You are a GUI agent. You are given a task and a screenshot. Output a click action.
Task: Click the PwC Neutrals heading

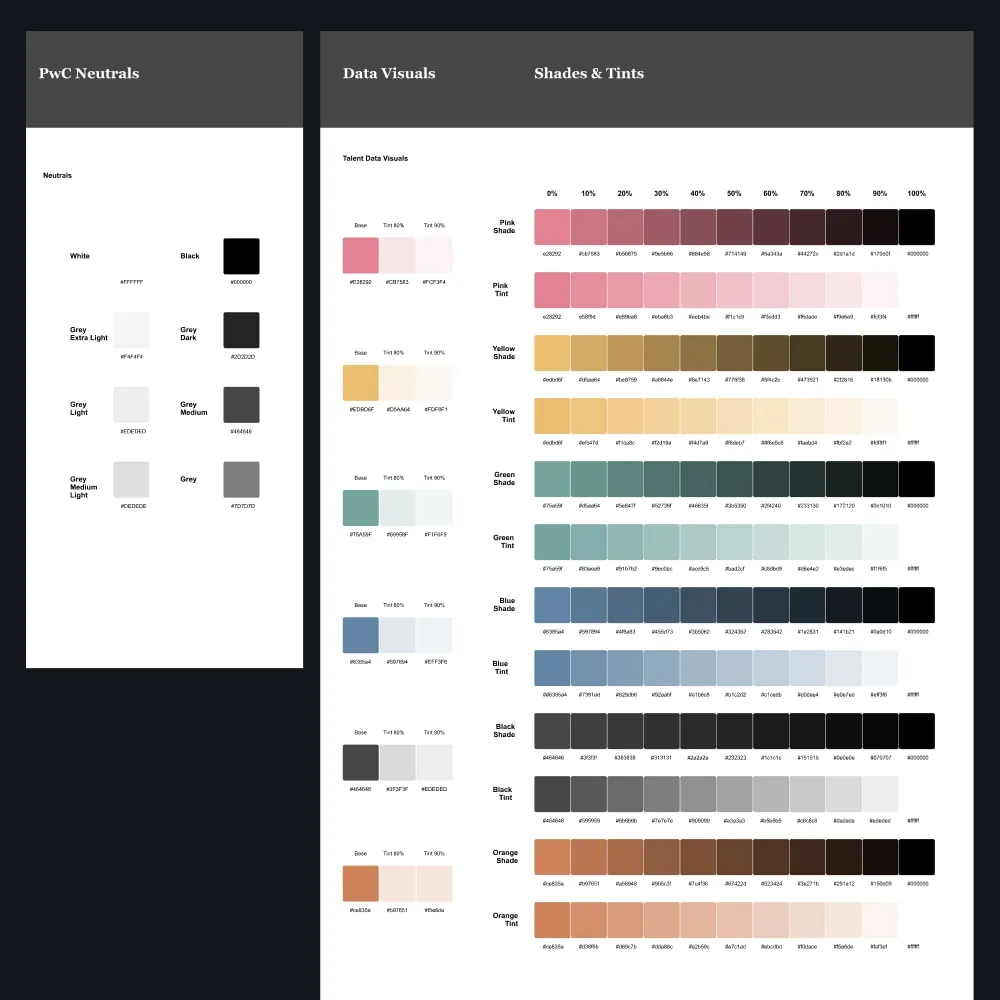89,73
